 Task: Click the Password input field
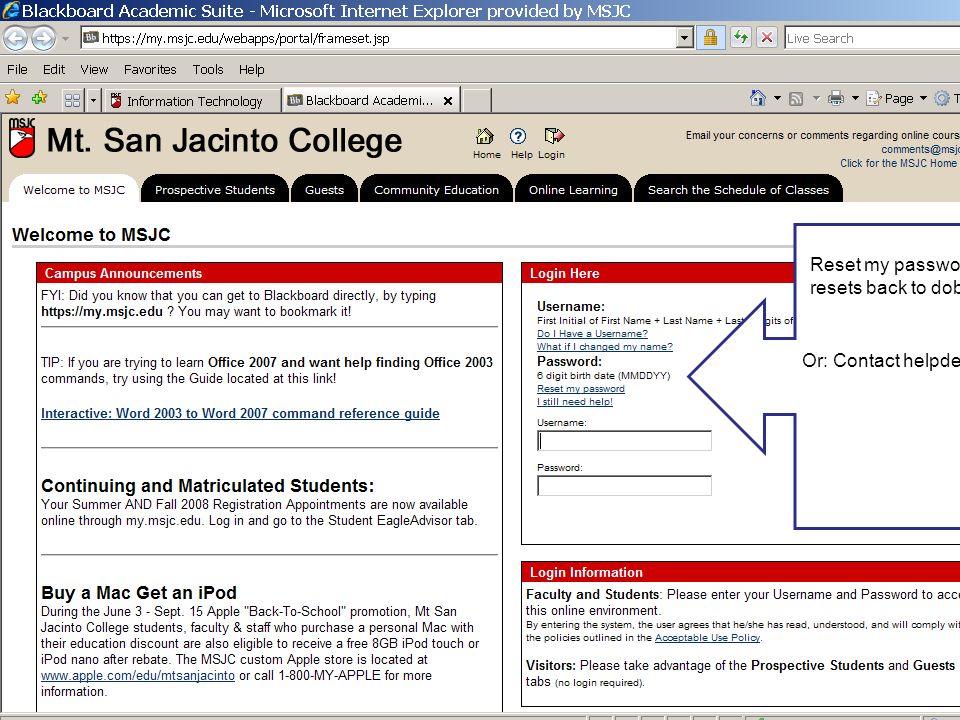[624, 486]
